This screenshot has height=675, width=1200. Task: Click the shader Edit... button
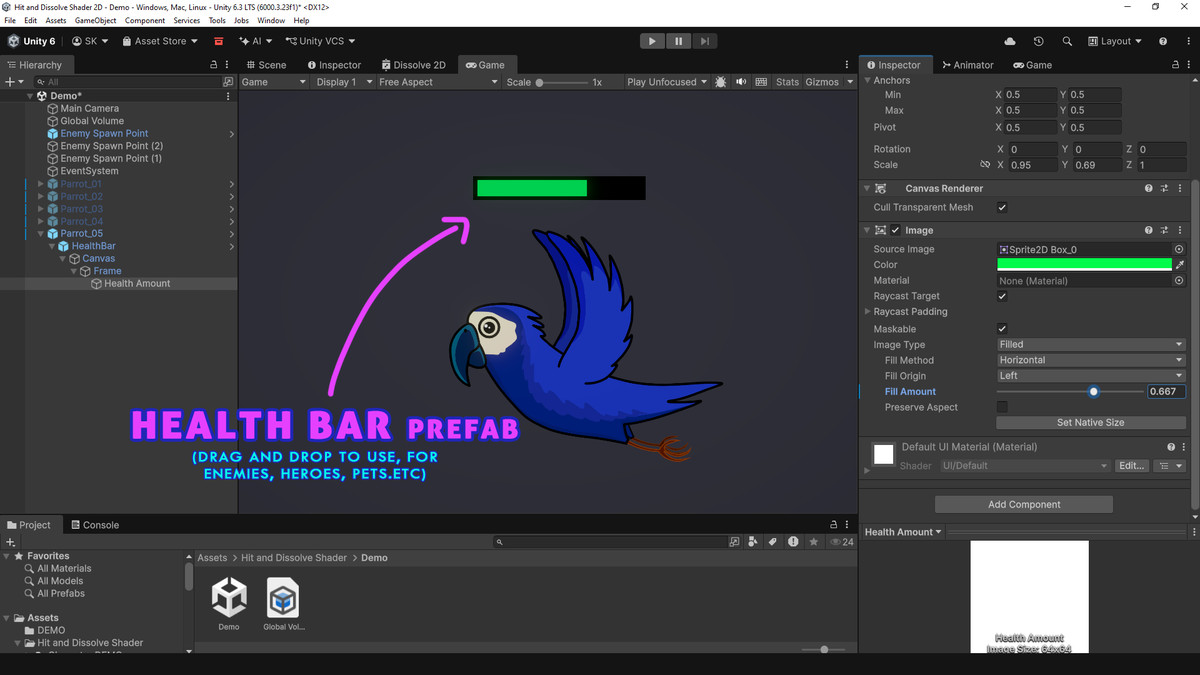pyautogui.click(x=1131, y=466)
